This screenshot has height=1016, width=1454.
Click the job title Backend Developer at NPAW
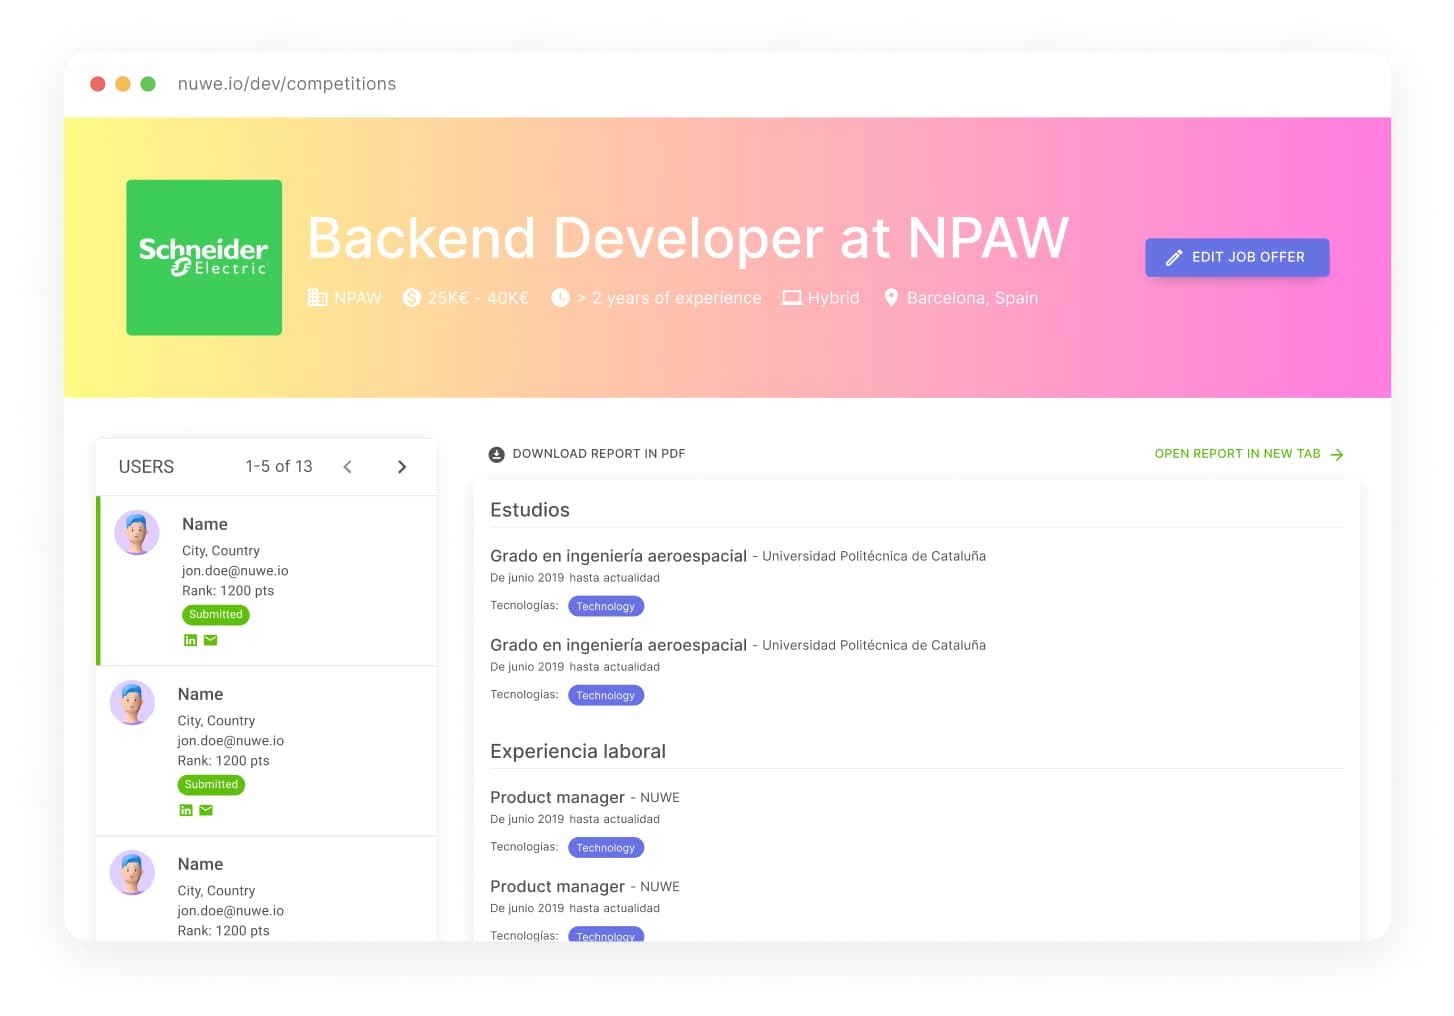pos(688,238)
